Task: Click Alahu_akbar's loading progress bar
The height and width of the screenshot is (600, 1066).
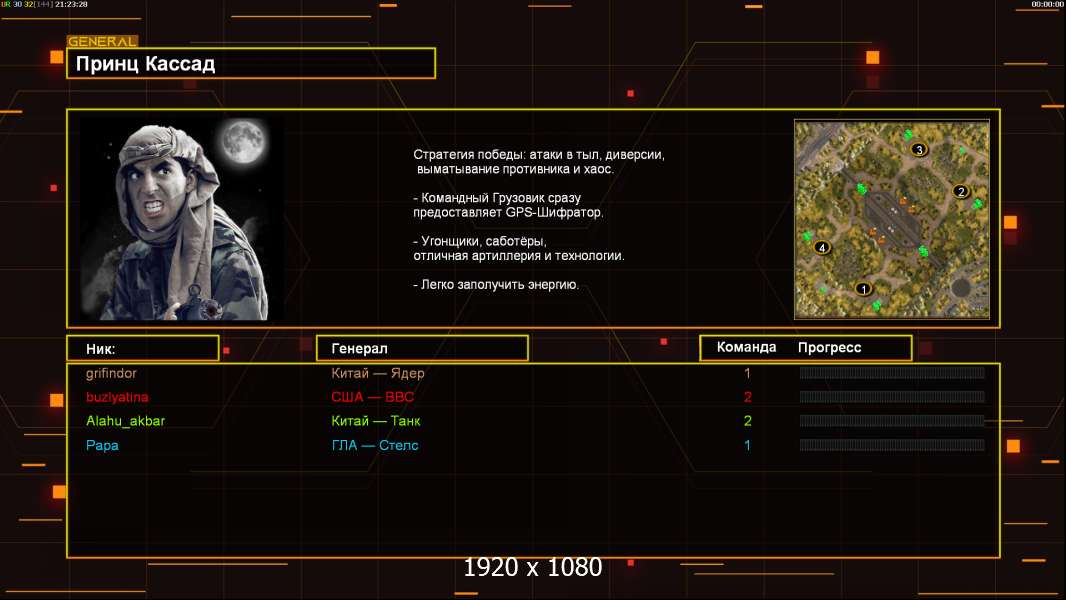Action: [892, 421]
